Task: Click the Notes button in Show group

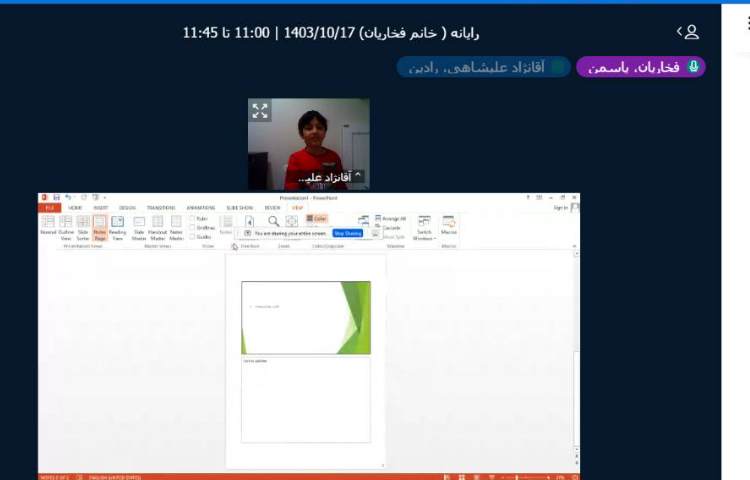Action: point(226,225)
